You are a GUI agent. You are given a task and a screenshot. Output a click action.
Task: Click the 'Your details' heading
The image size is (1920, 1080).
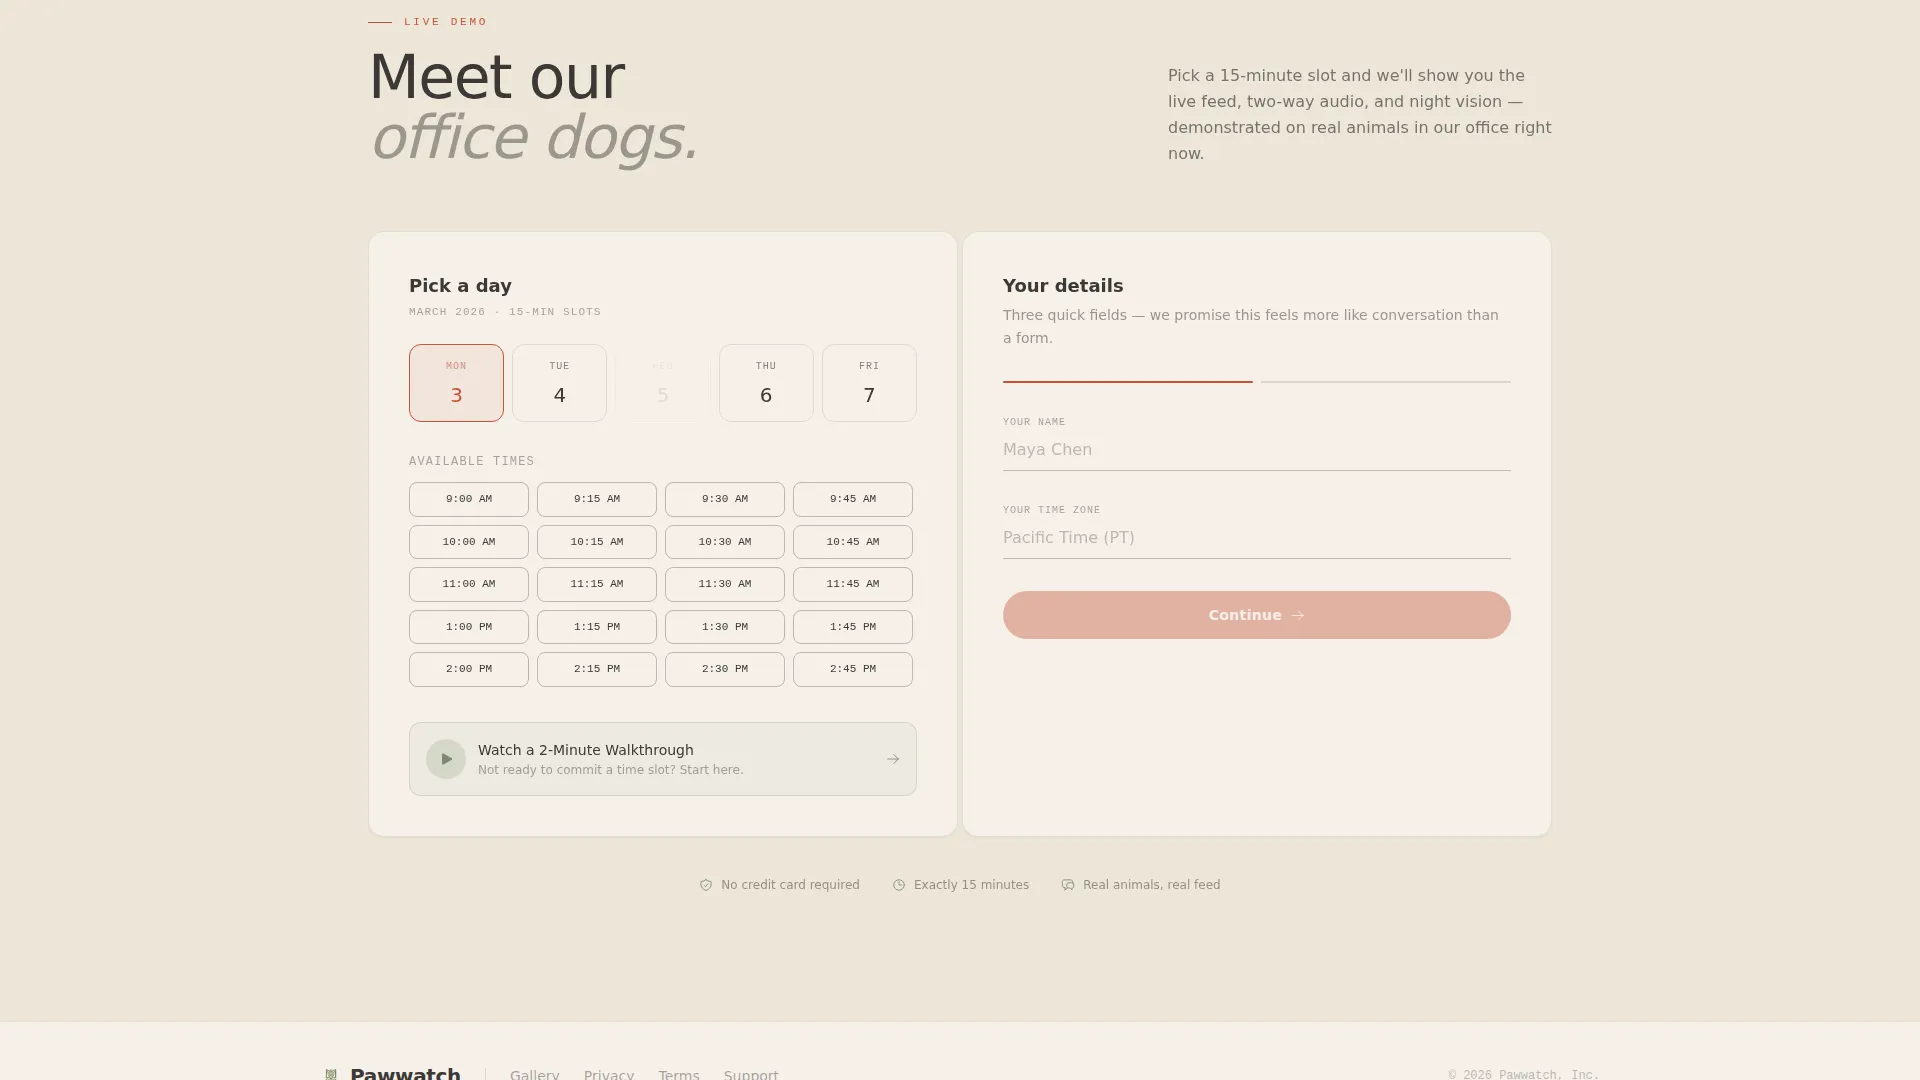click(x=1063, y=286)
